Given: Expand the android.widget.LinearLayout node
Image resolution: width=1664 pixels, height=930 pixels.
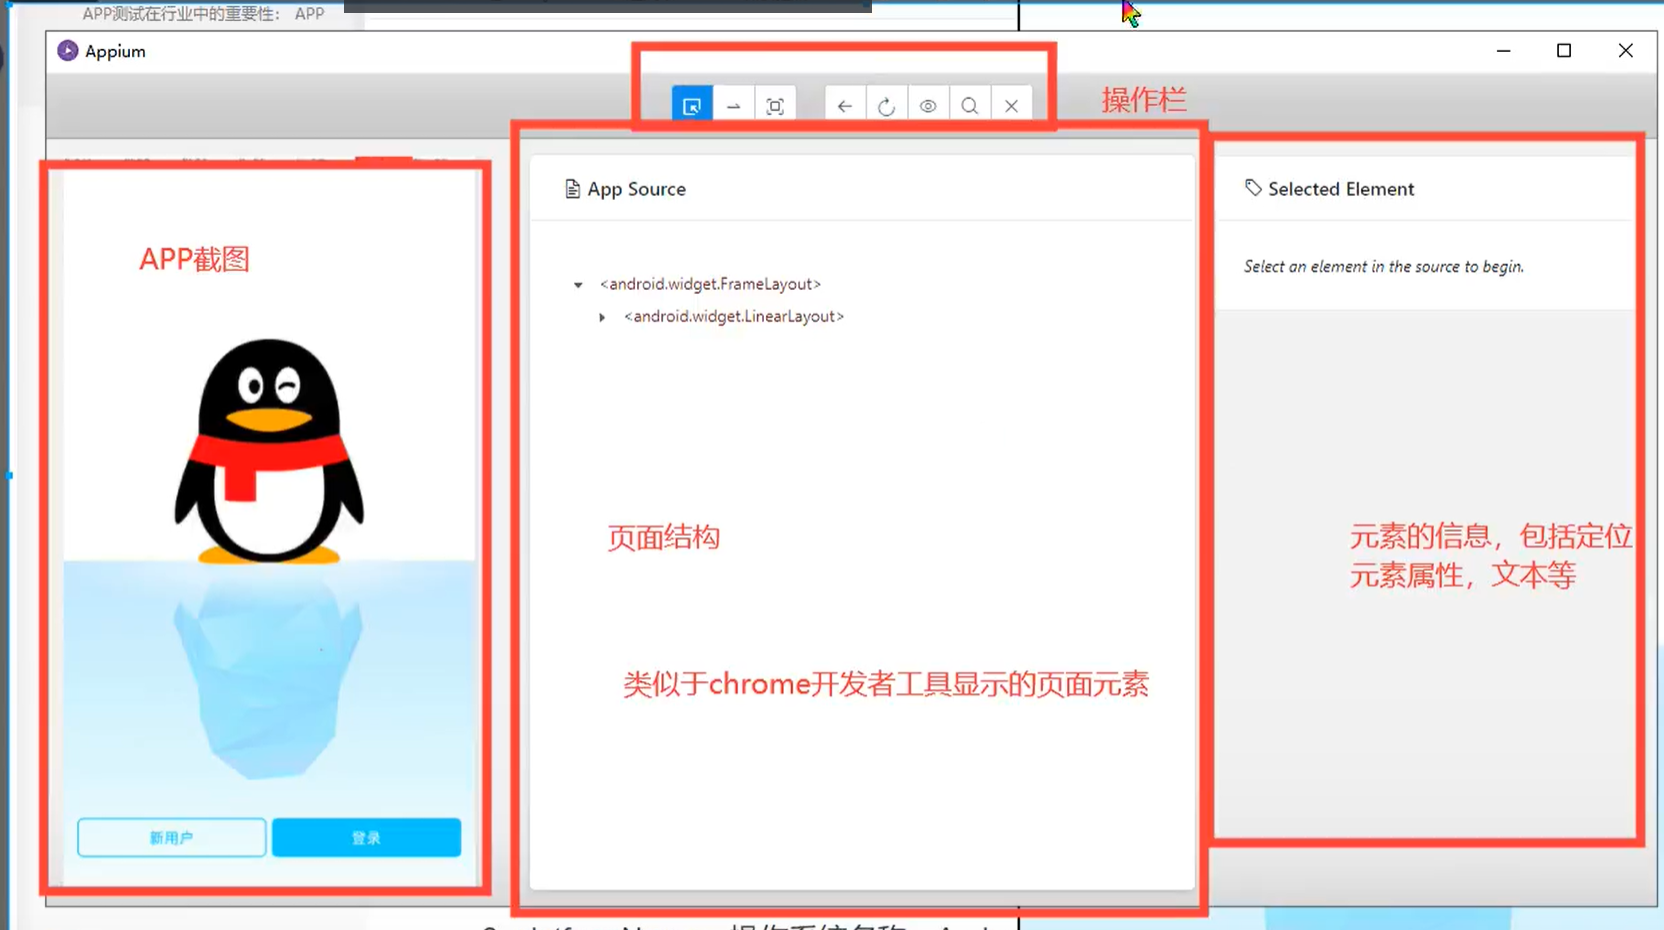Looking at the screenshot, I should [602, 317].
